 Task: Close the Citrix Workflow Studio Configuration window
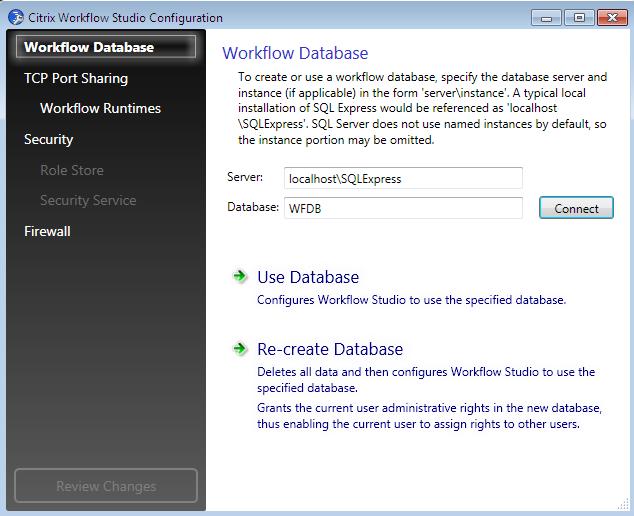pos(612,18)
